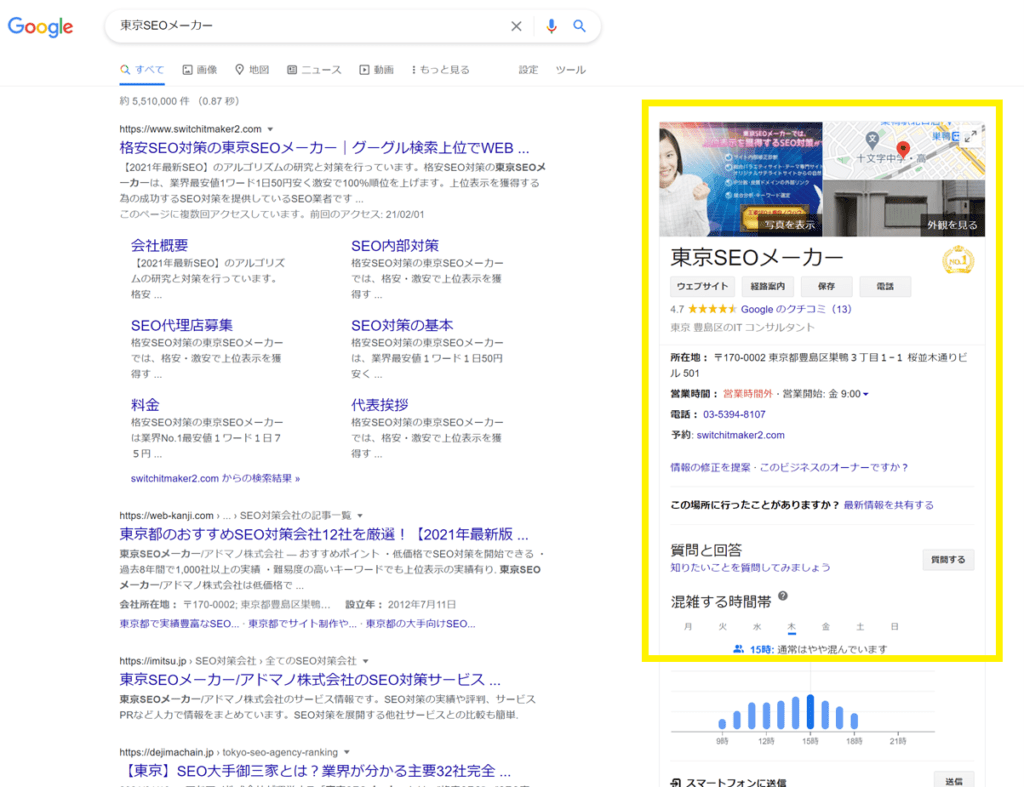Open 東京都のおすすめSEO対策会社12社を厳選 result
Viewport: 1024px width, 787px height.
[324, 534]
